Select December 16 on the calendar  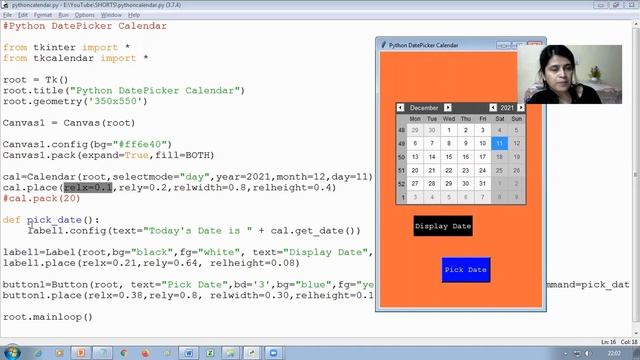click(466, 157)
